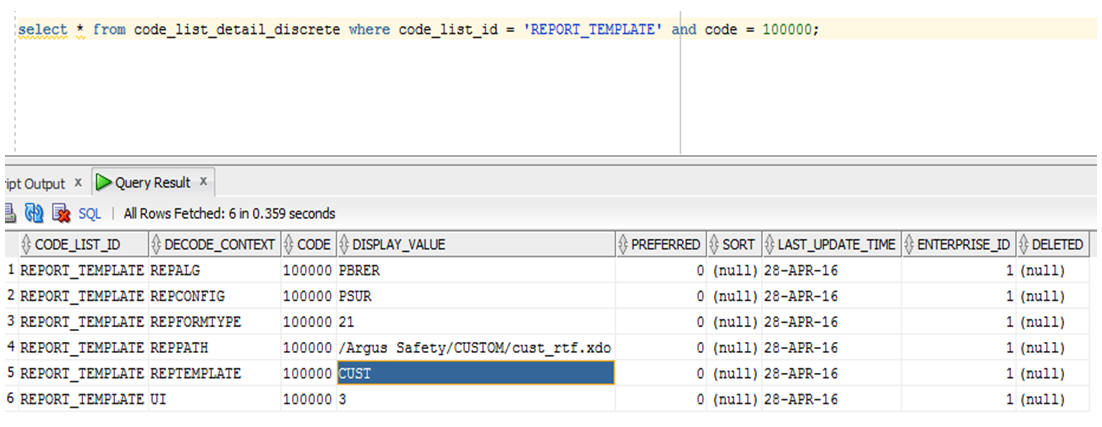
Task: Select row number 4 header
Action: point(10,348)
